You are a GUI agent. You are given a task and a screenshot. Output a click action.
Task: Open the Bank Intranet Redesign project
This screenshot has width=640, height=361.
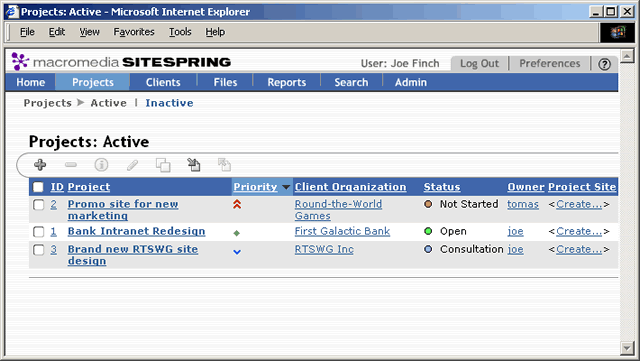click(136, 232)
